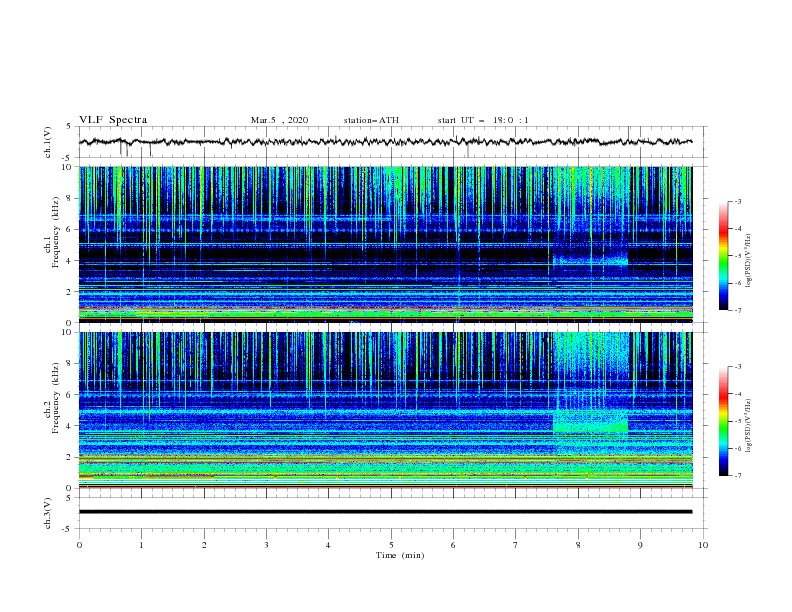Click the "-5" tick of the ch.3(V) panel
Screen dimensions: 792x612
pos(67,529)
